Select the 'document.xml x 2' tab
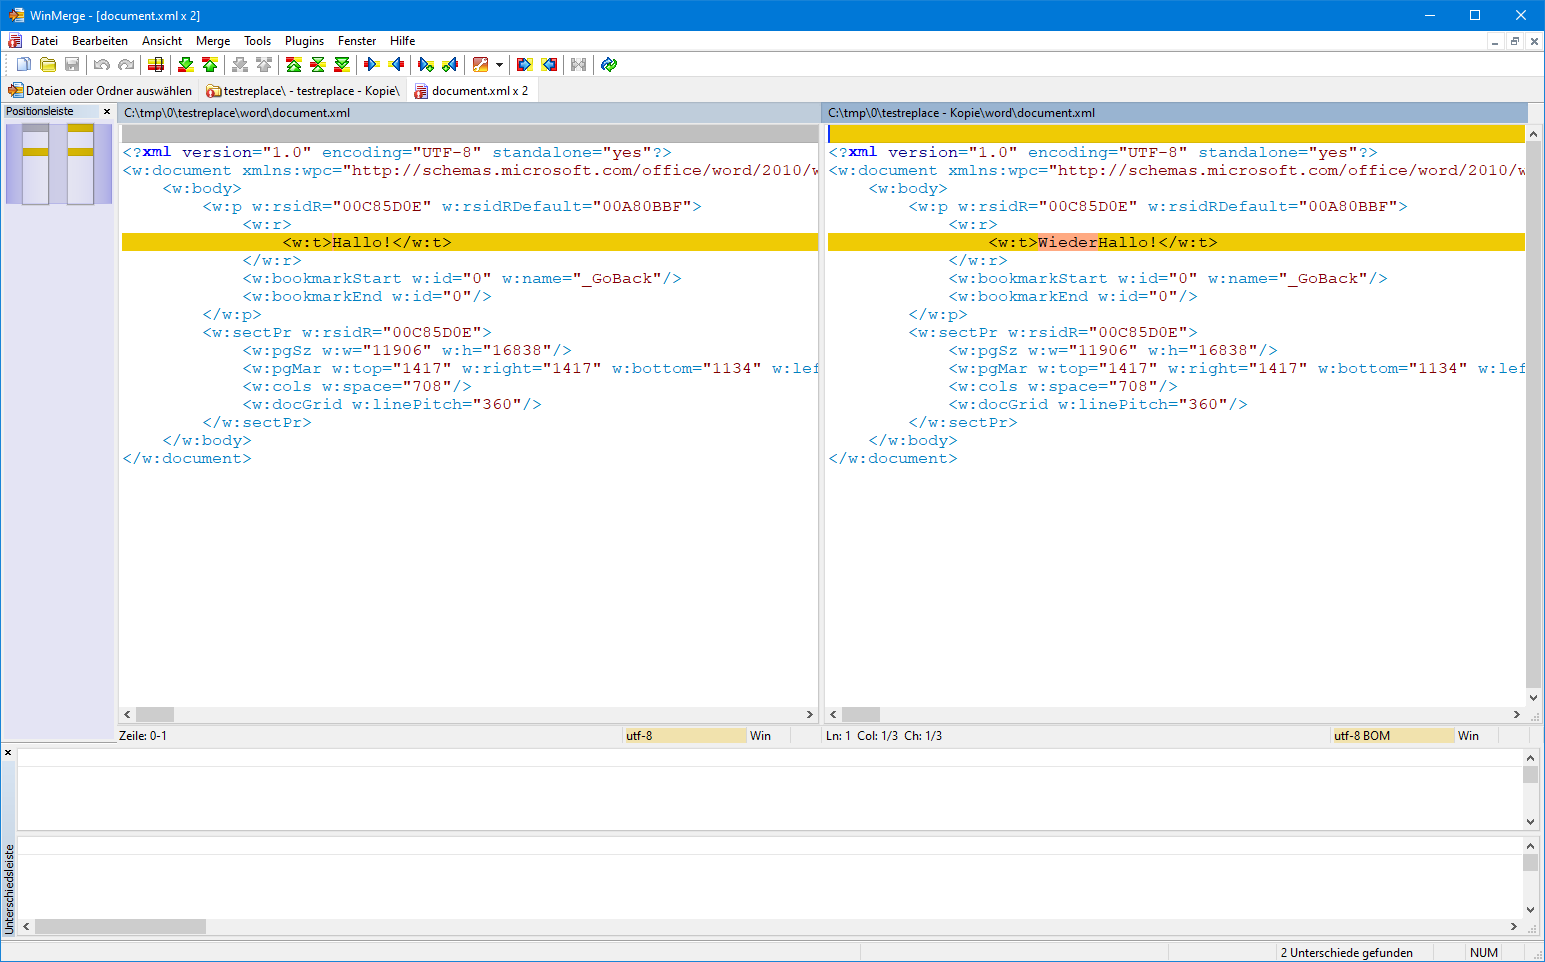The image size is (1545, 962). point(471,91)
